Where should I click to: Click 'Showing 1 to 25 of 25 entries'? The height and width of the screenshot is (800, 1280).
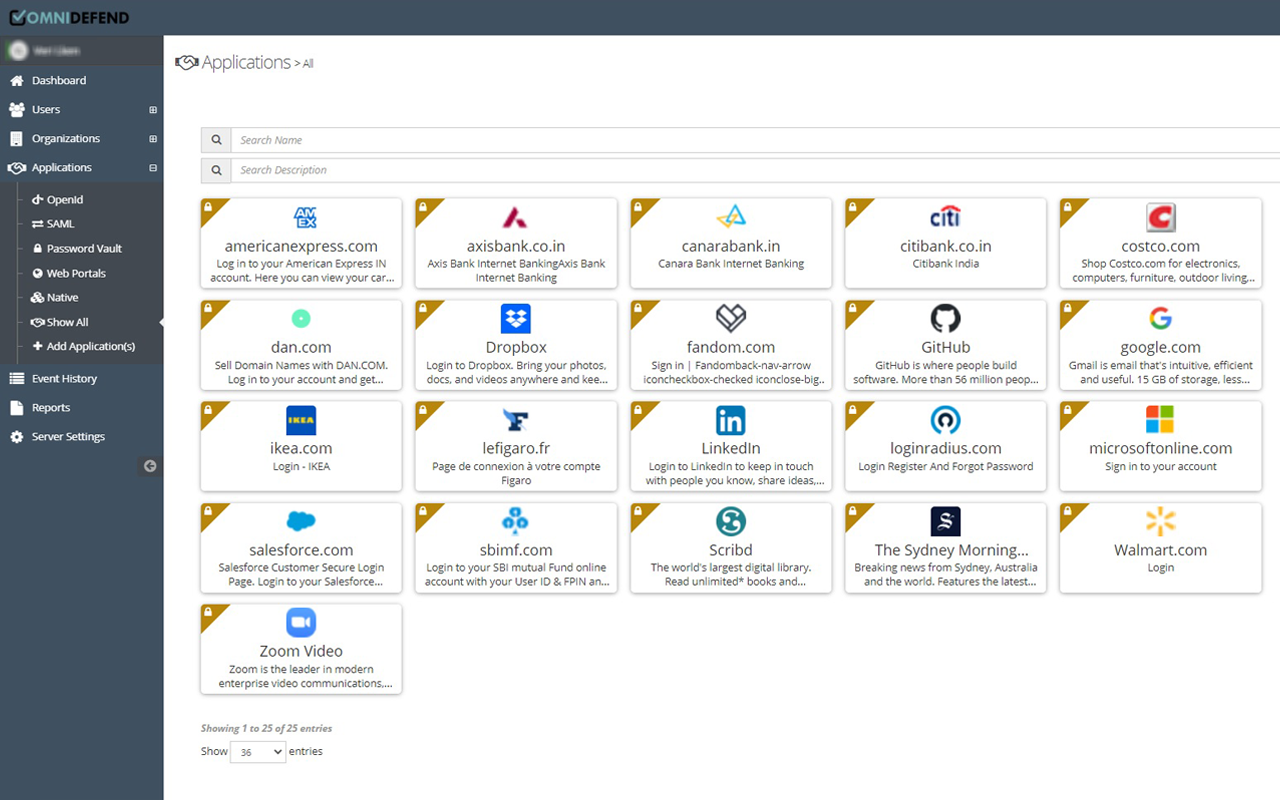(x=267, y=728)
